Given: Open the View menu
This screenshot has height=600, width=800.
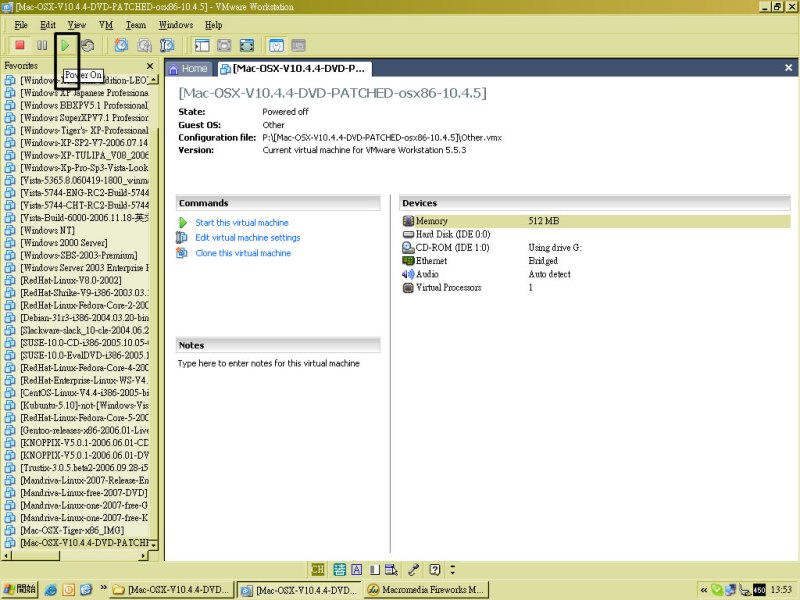Looking at the screenshot, I should [x=77, y=24].
